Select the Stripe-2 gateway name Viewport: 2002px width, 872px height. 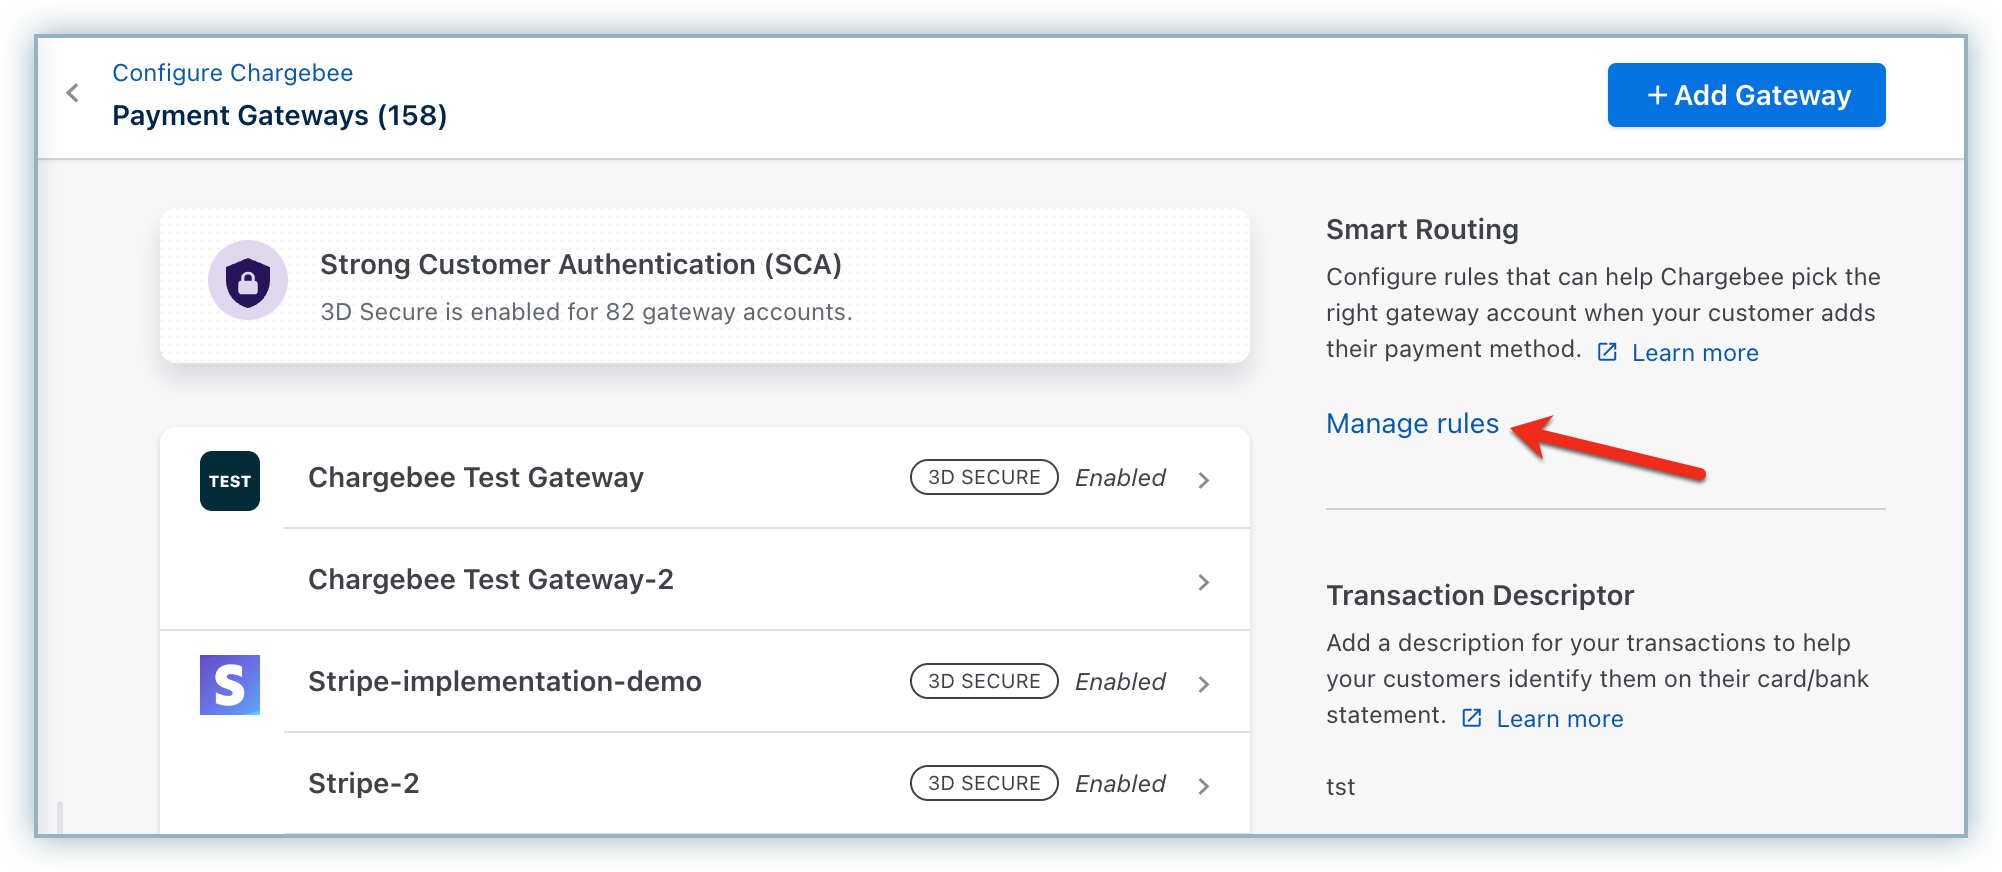pyautogui.click(x=363, y=784)
